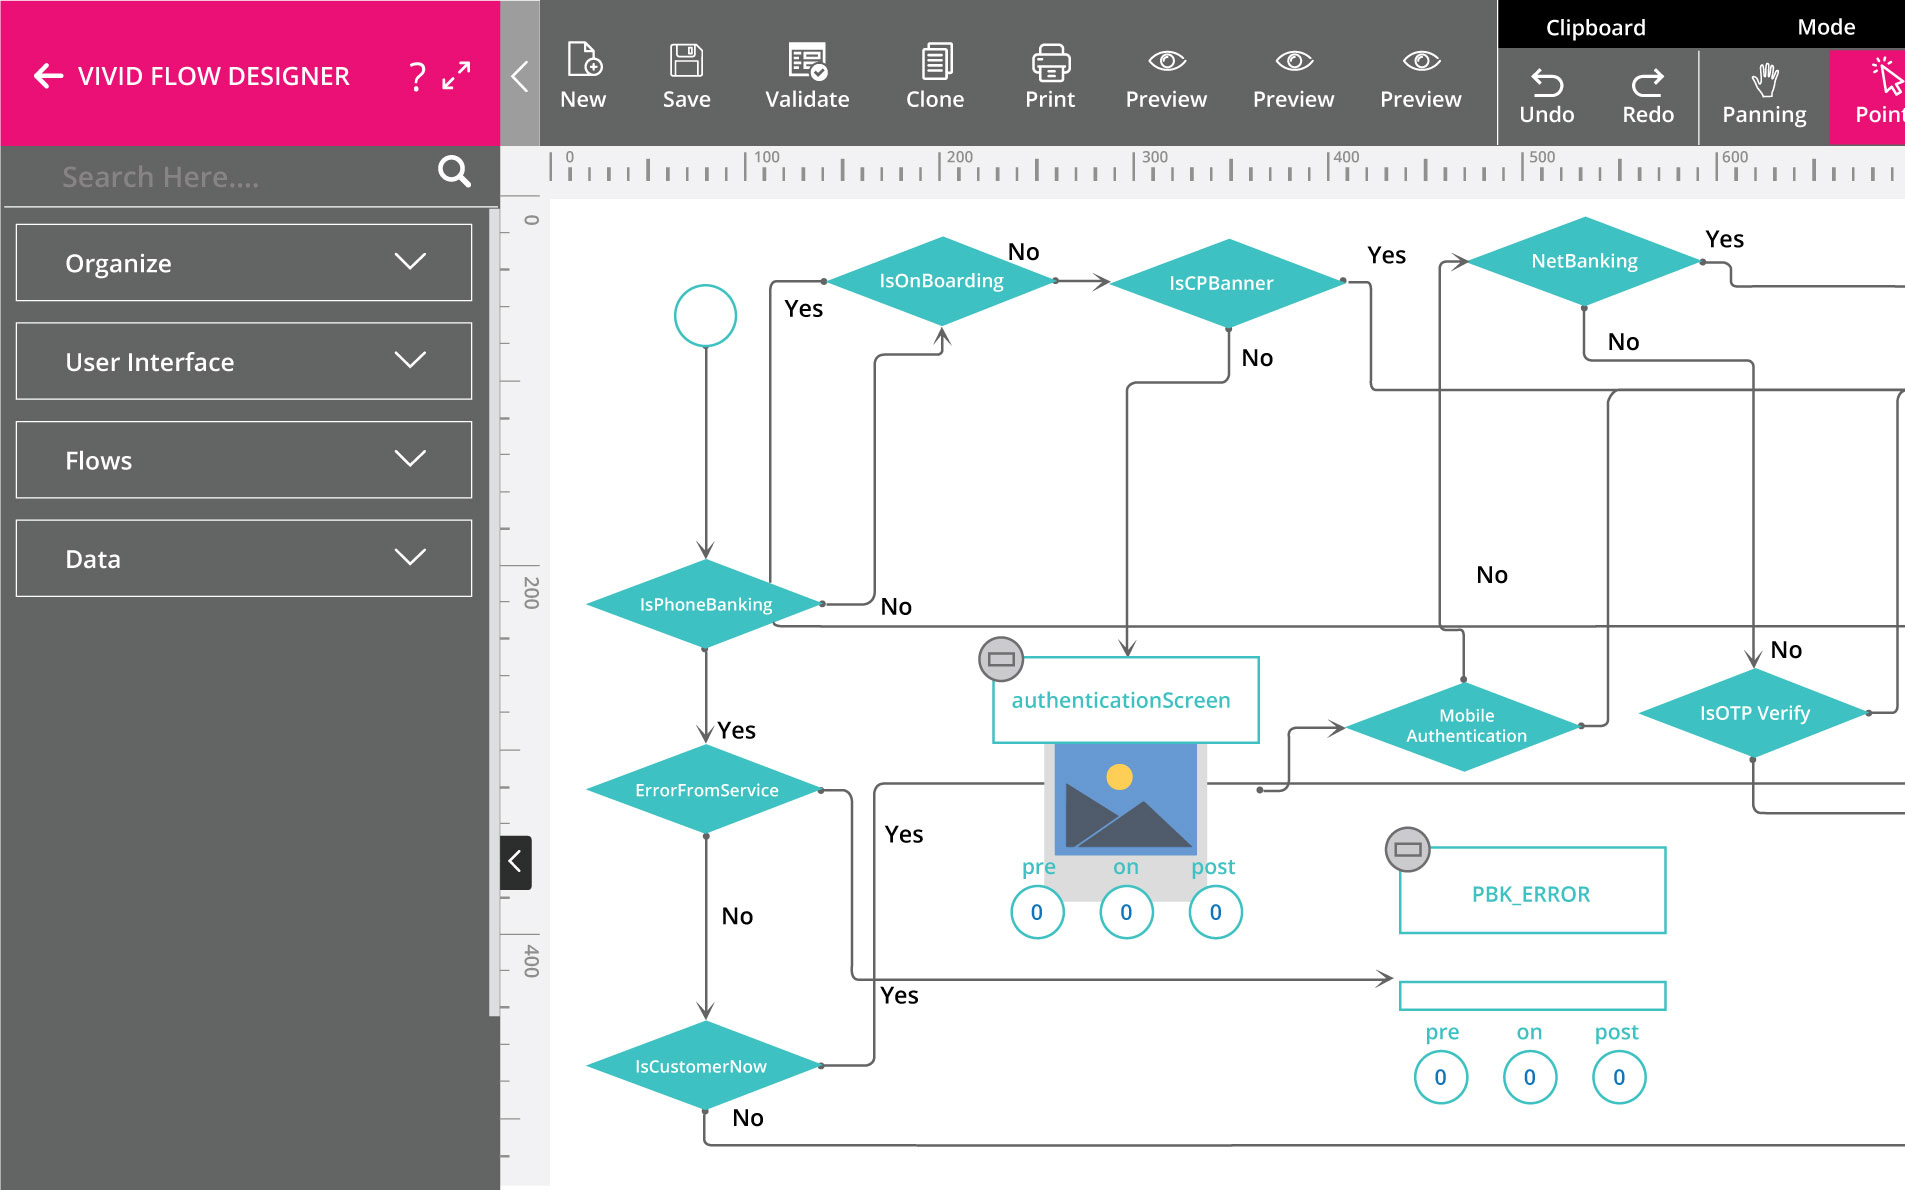Viewport: 1905px width, 1190px height.
Task: Select the PBK_ERROR node
Action: 1531,893
